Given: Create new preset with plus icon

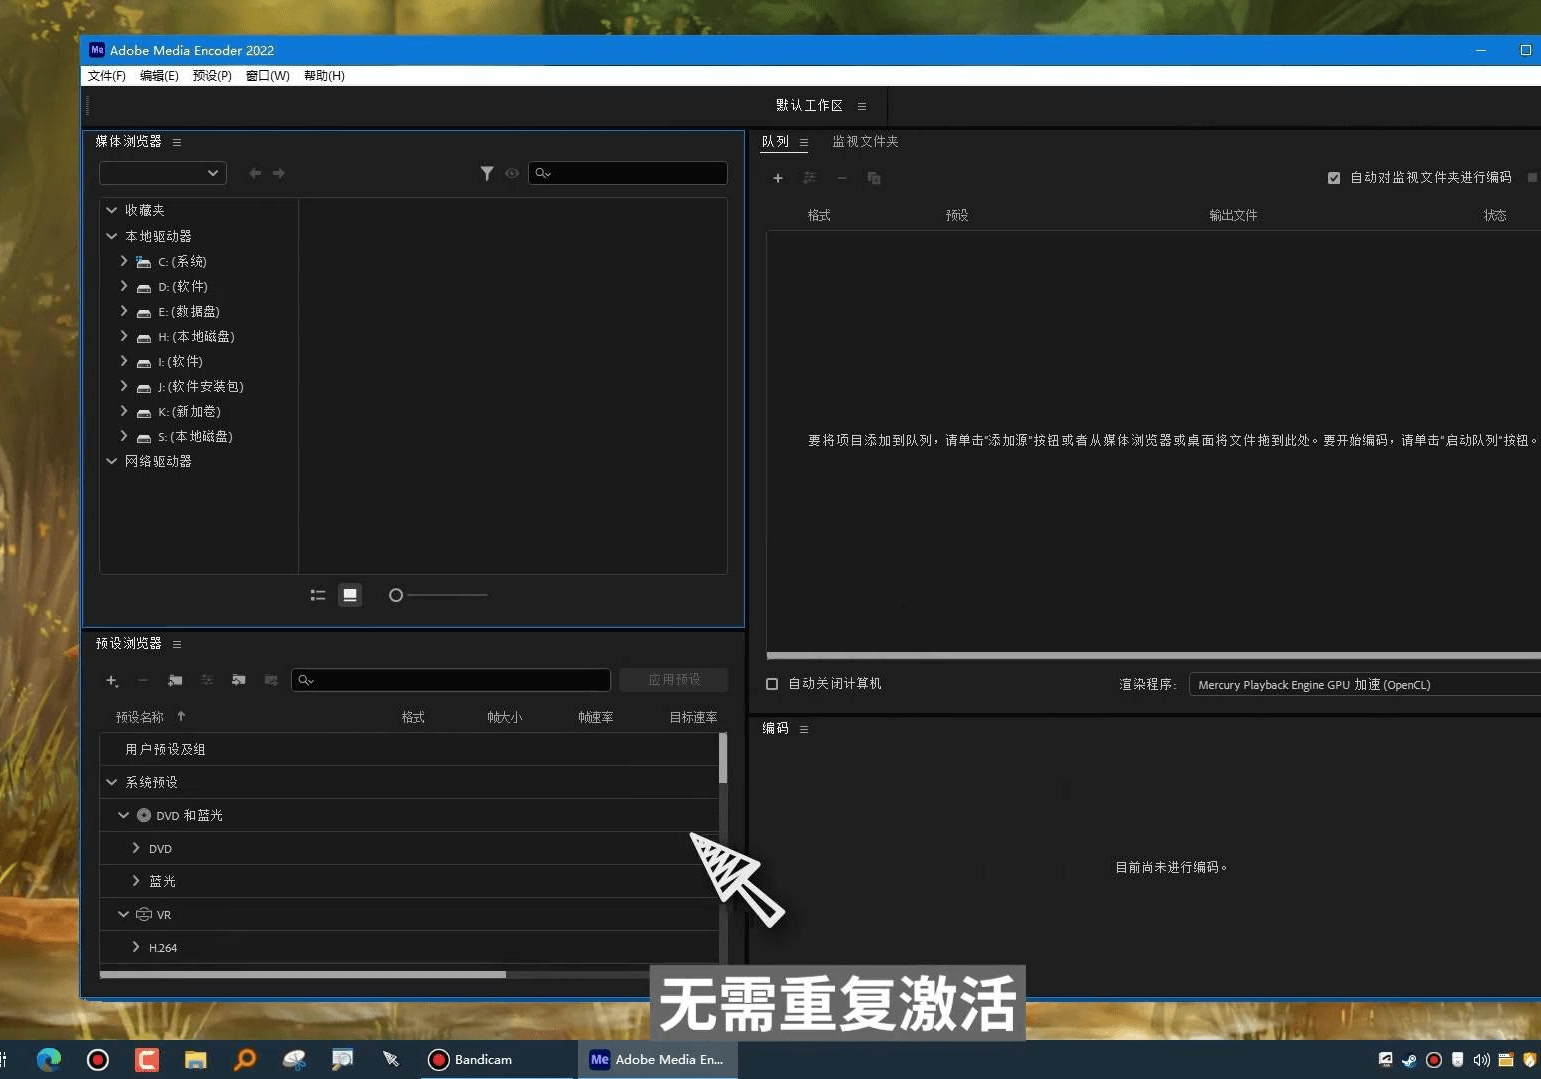Looking at the screenshot, I should (112, 680).
